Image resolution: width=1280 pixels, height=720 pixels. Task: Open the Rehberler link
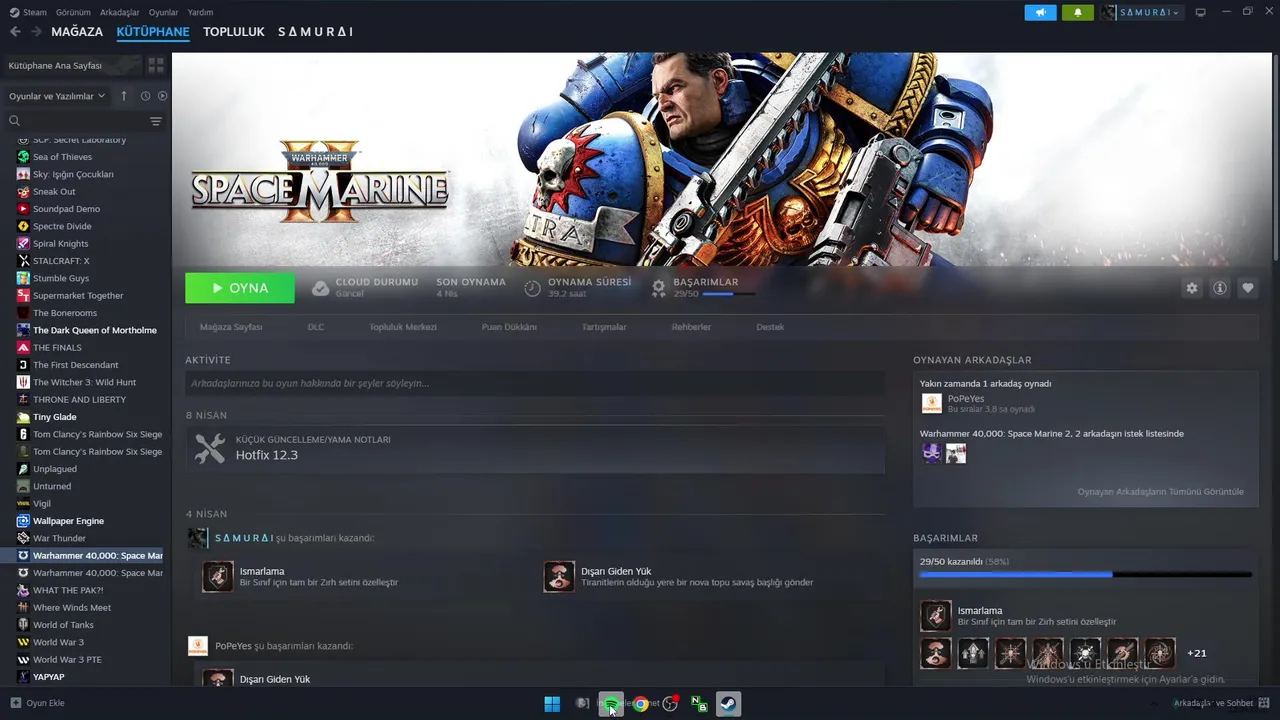point(691,327)
